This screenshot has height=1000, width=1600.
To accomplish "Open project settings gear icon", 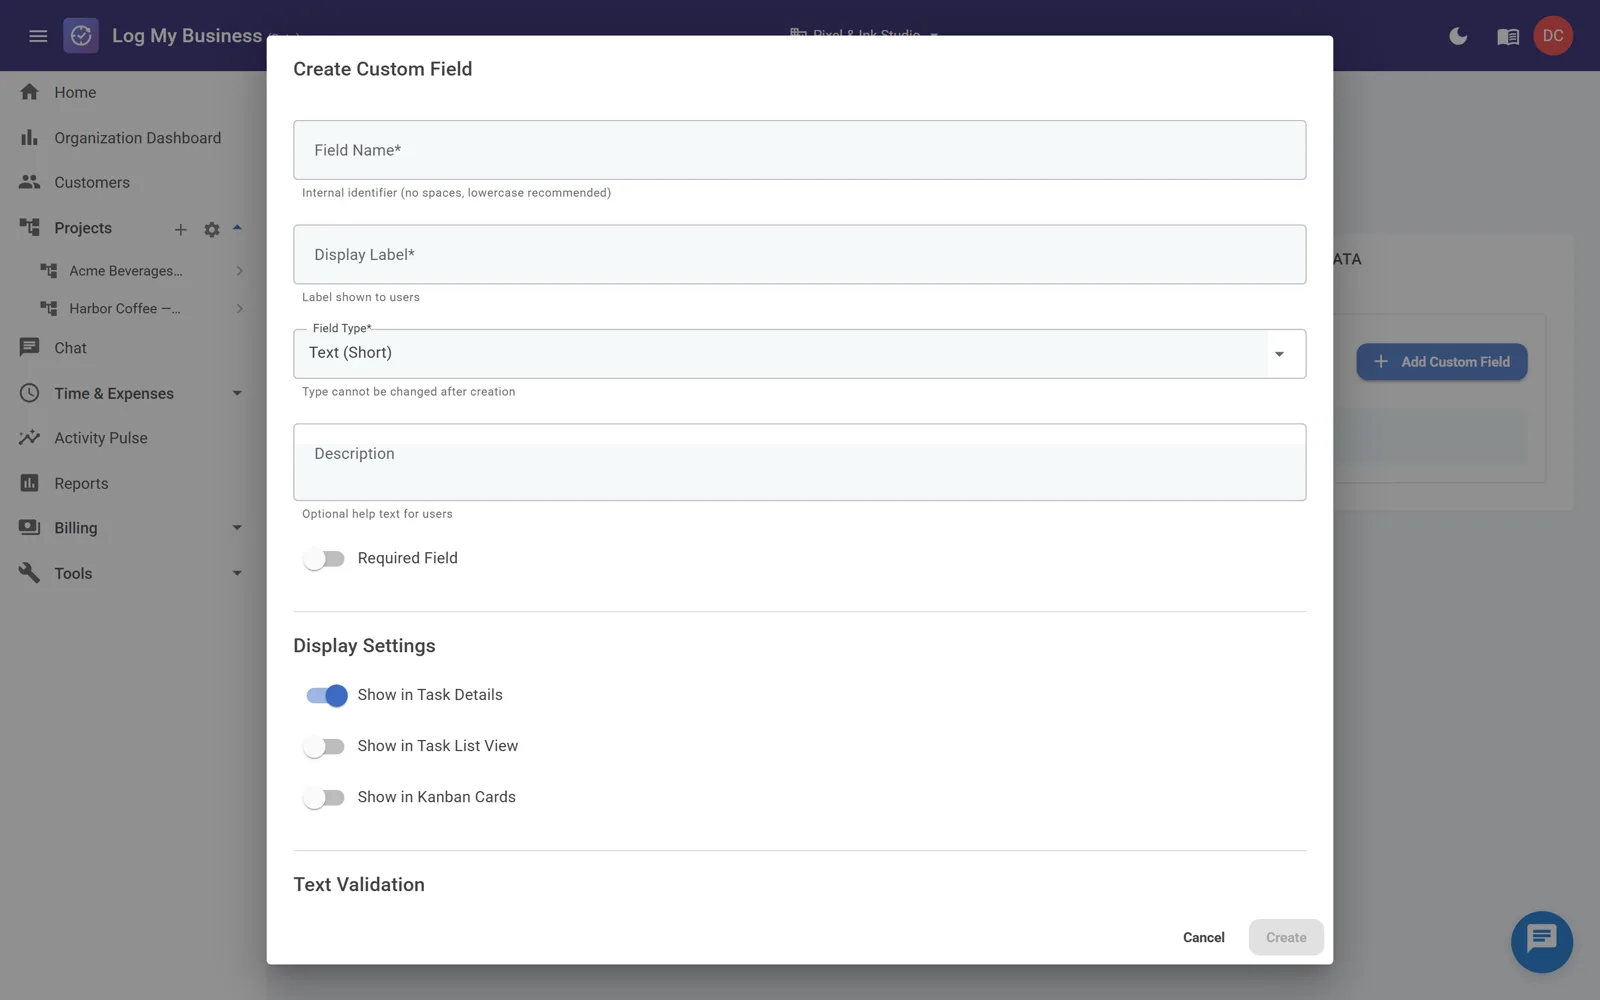I will 212,230.
